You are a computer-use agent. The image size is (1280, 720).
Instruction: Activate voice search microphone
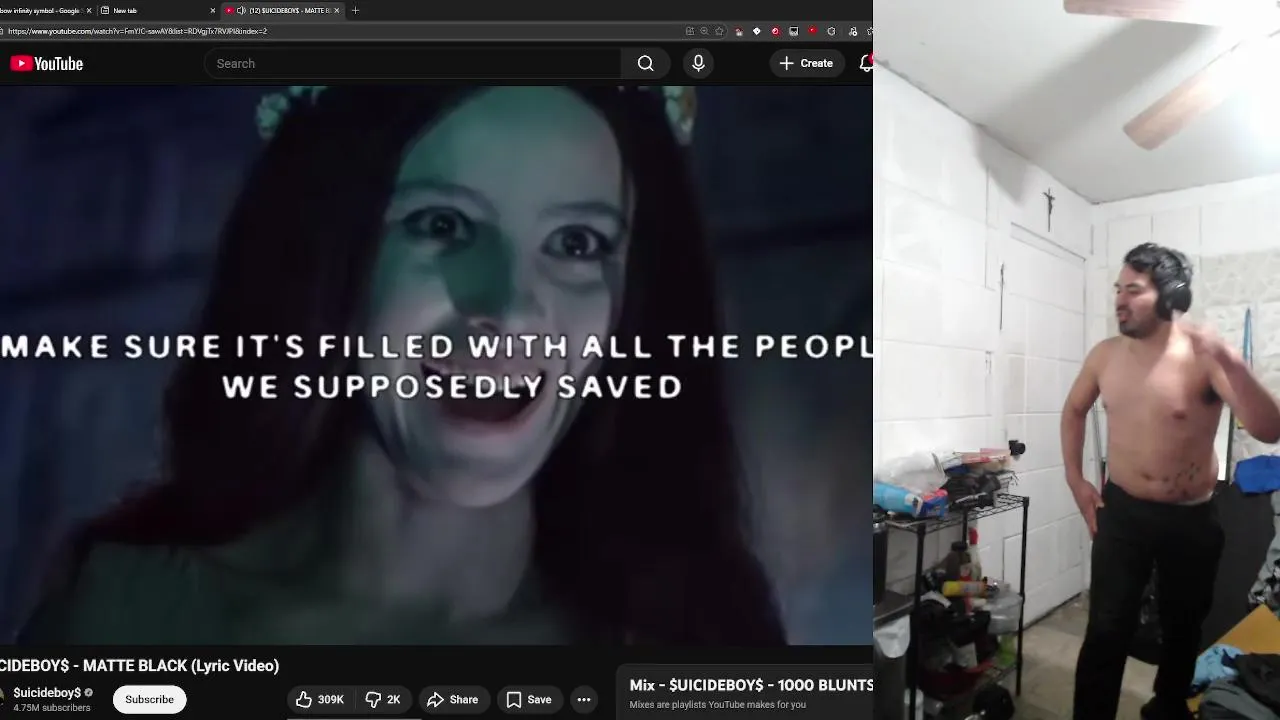[x=698, y=63]
